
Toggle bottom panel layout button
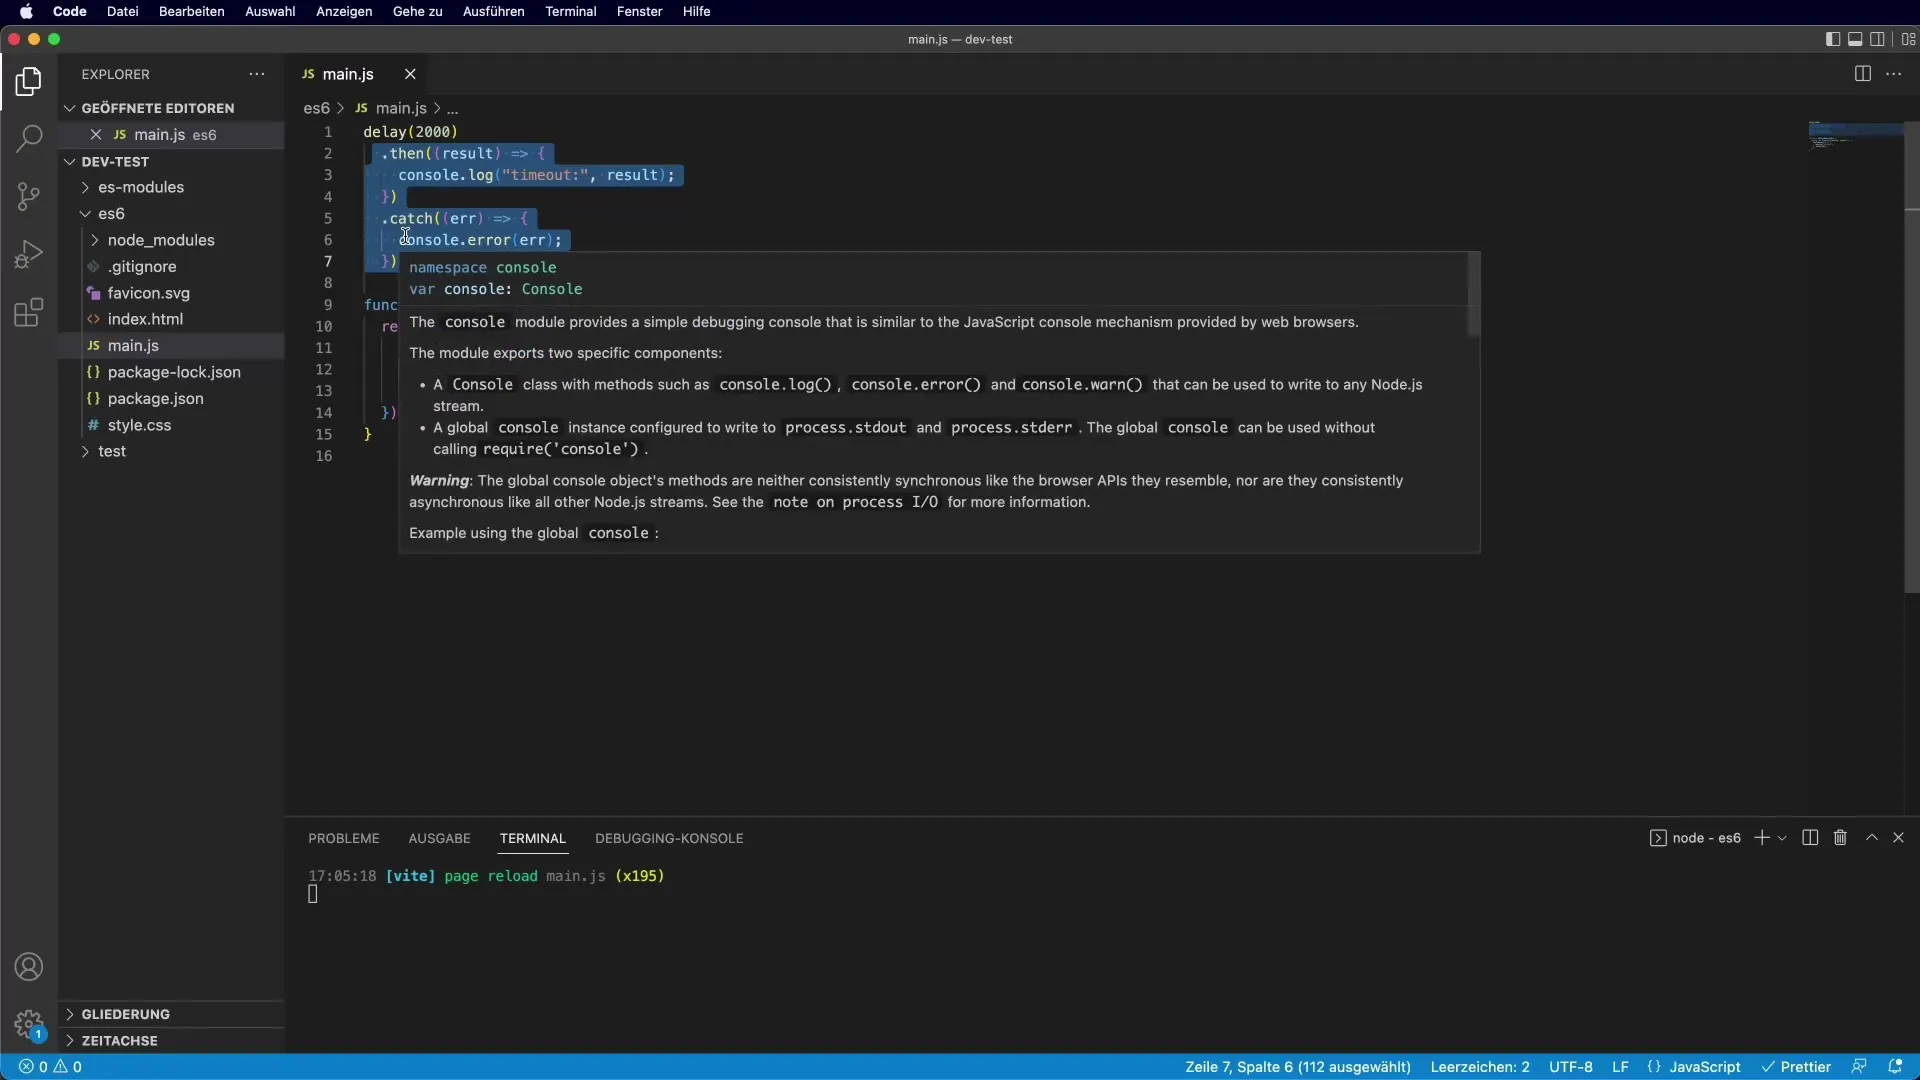[x=1855, y=39]
